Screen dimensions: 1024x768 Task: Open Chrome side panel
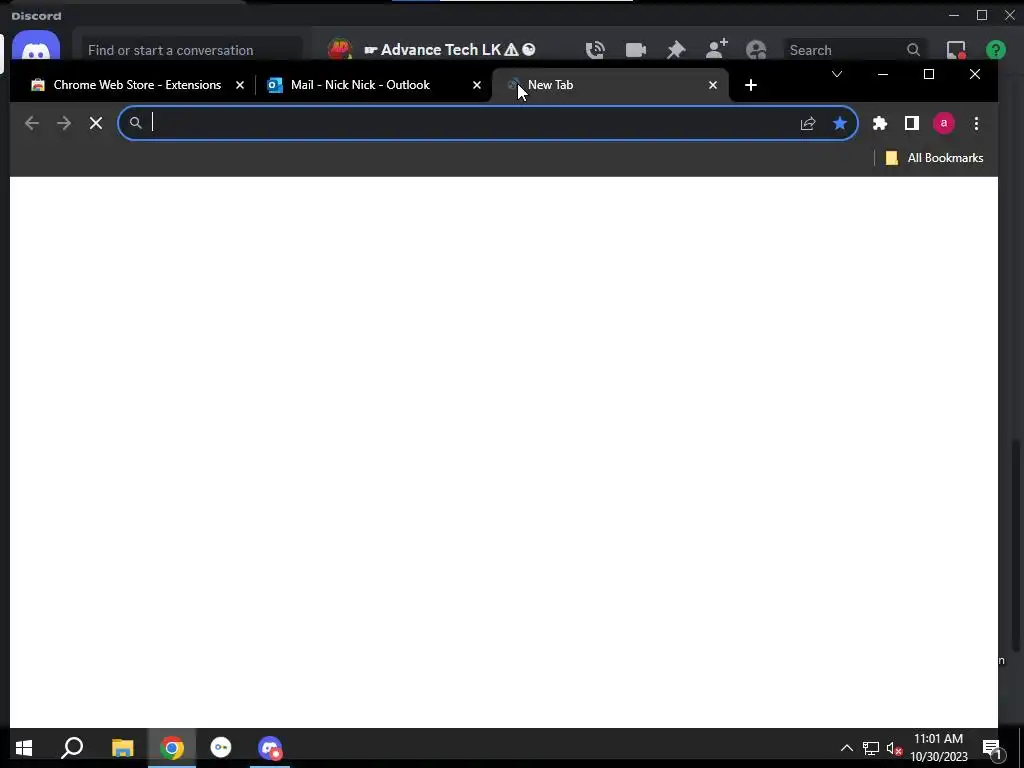coord(912,123)
